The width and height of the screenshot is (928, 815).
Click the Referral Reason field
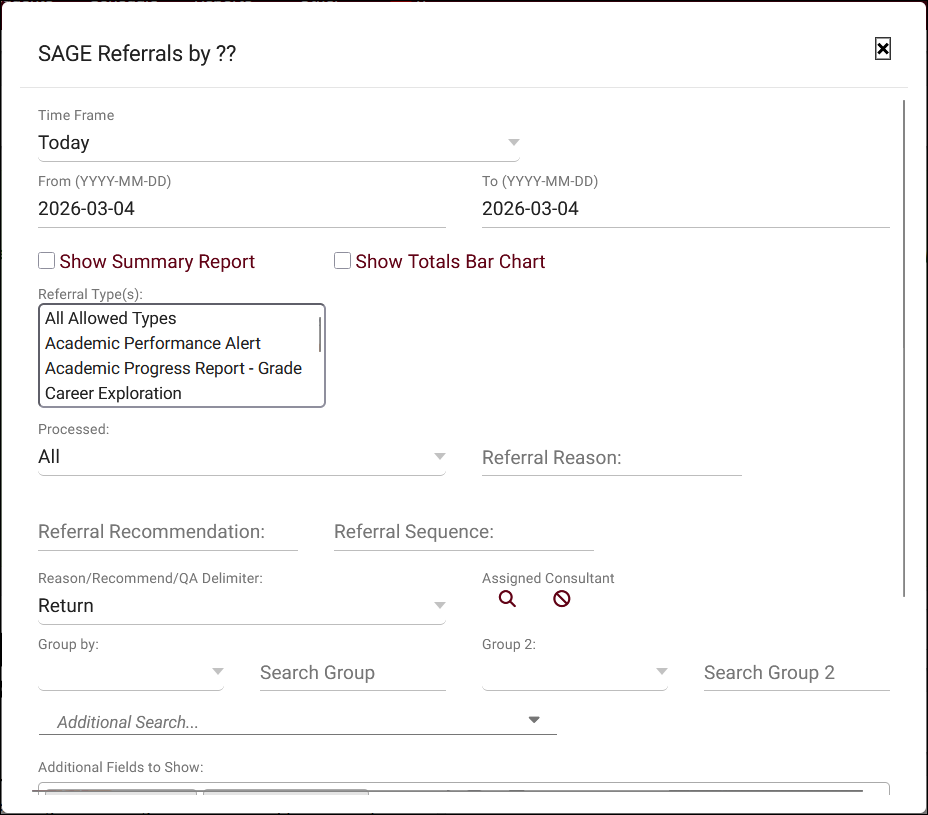click(x=611, y=458)
